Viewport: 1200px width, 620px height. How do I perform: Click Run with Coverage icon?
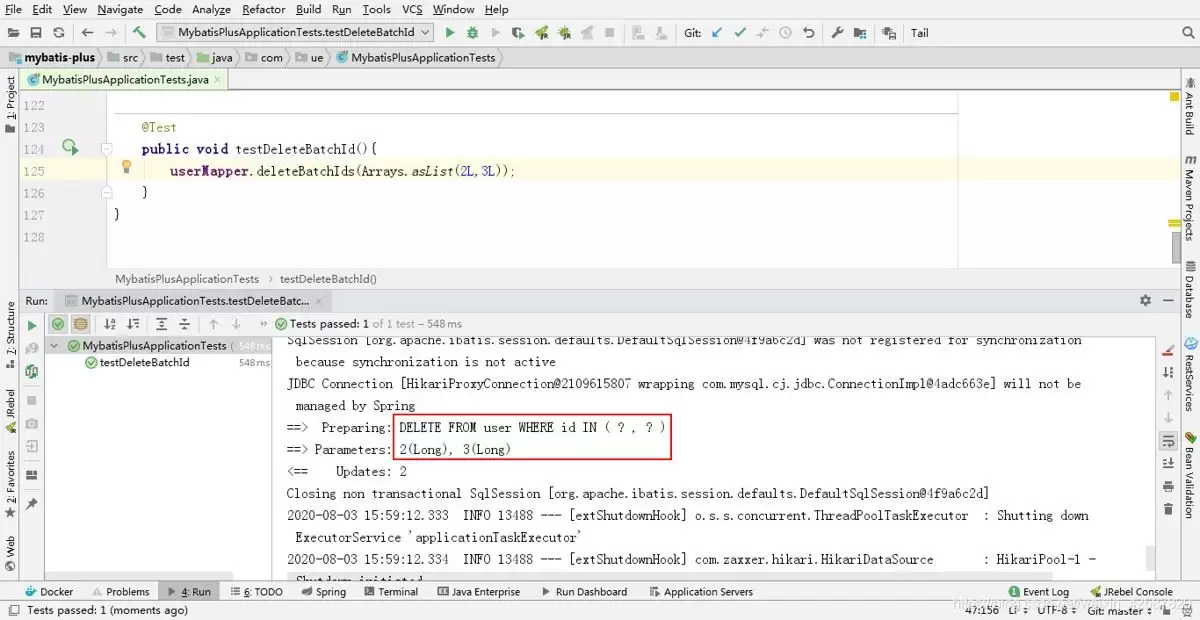coord(517,33)
